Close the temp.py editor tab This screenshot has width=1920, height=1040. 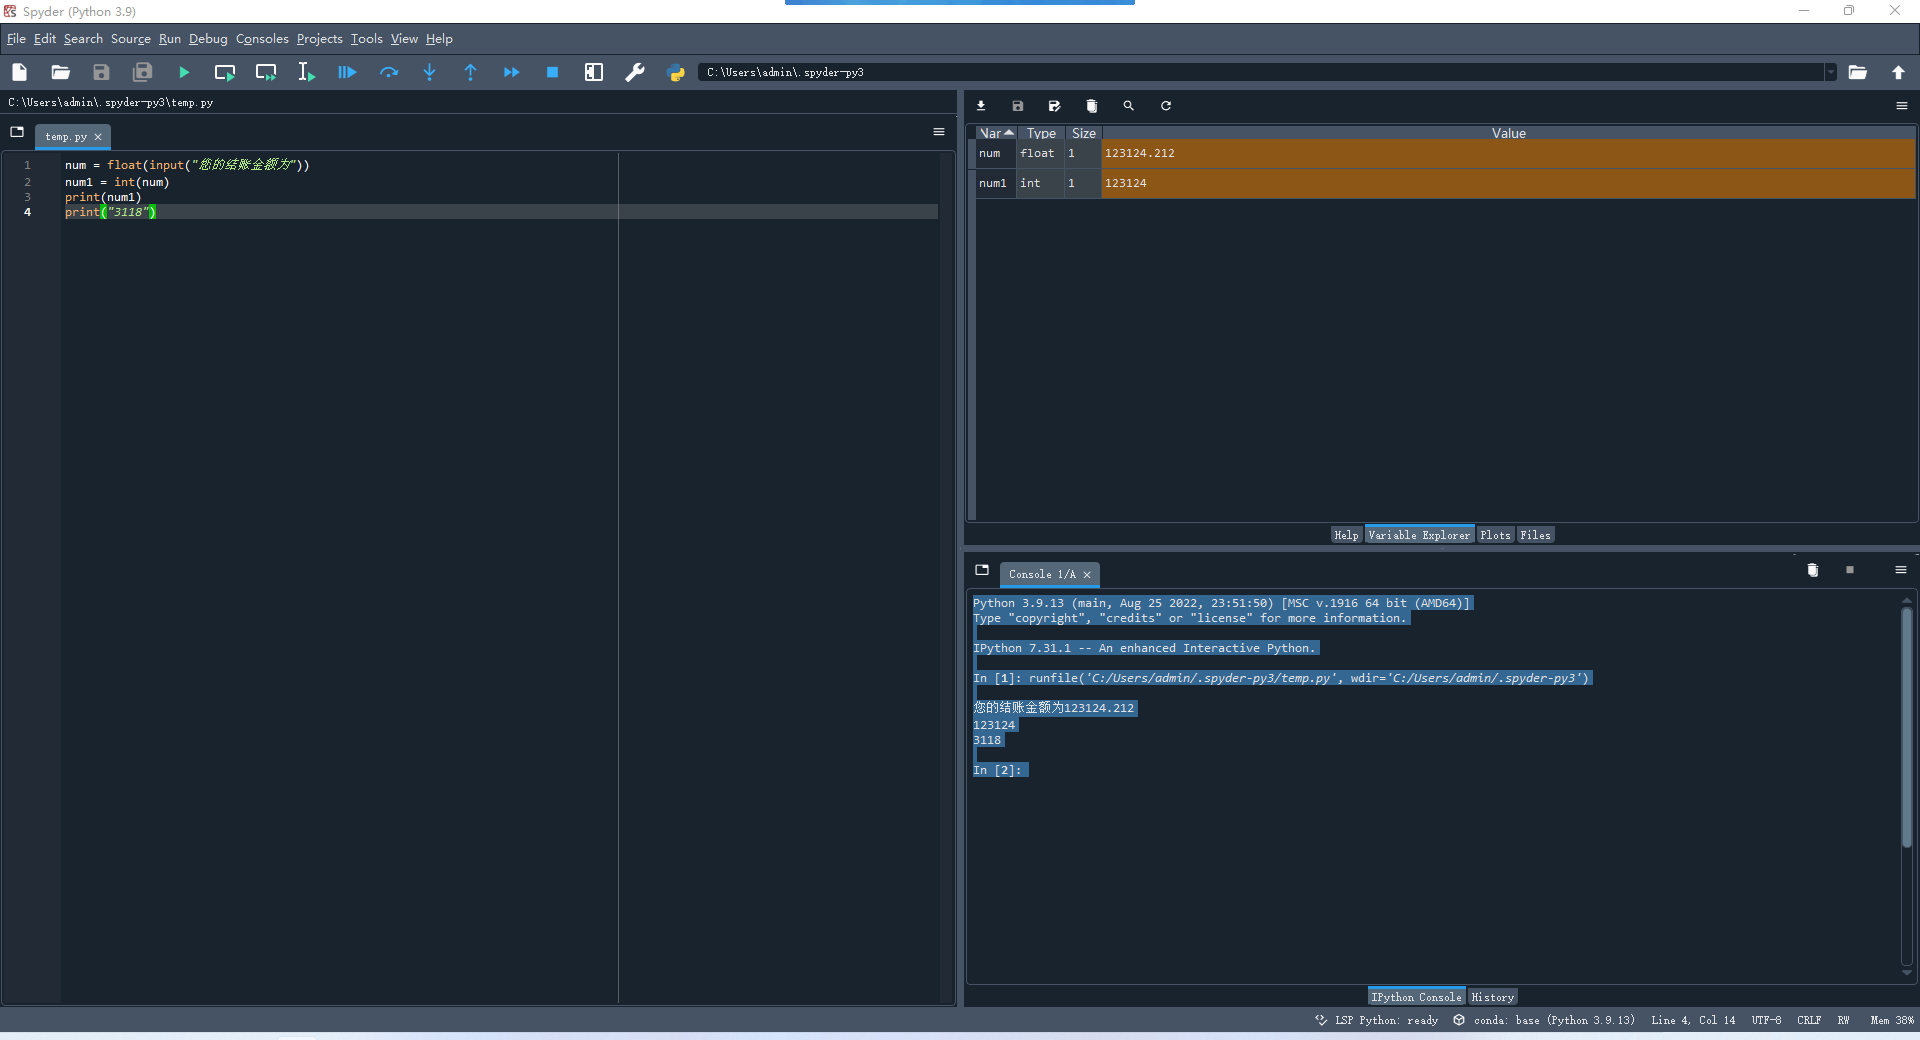click(98, 137)
